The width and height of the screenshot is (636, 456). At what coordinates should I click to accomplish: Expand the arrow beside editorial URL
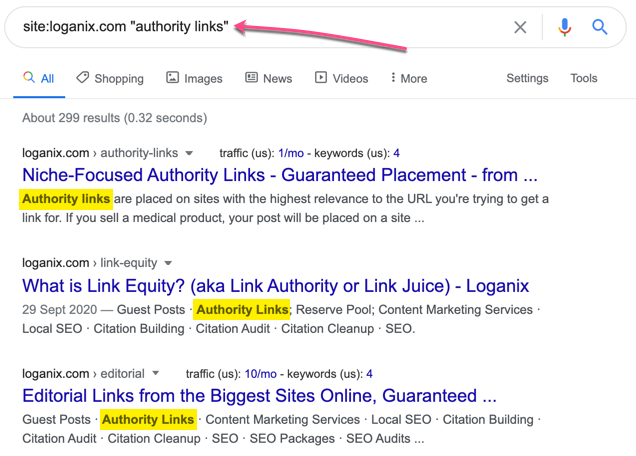155,373
